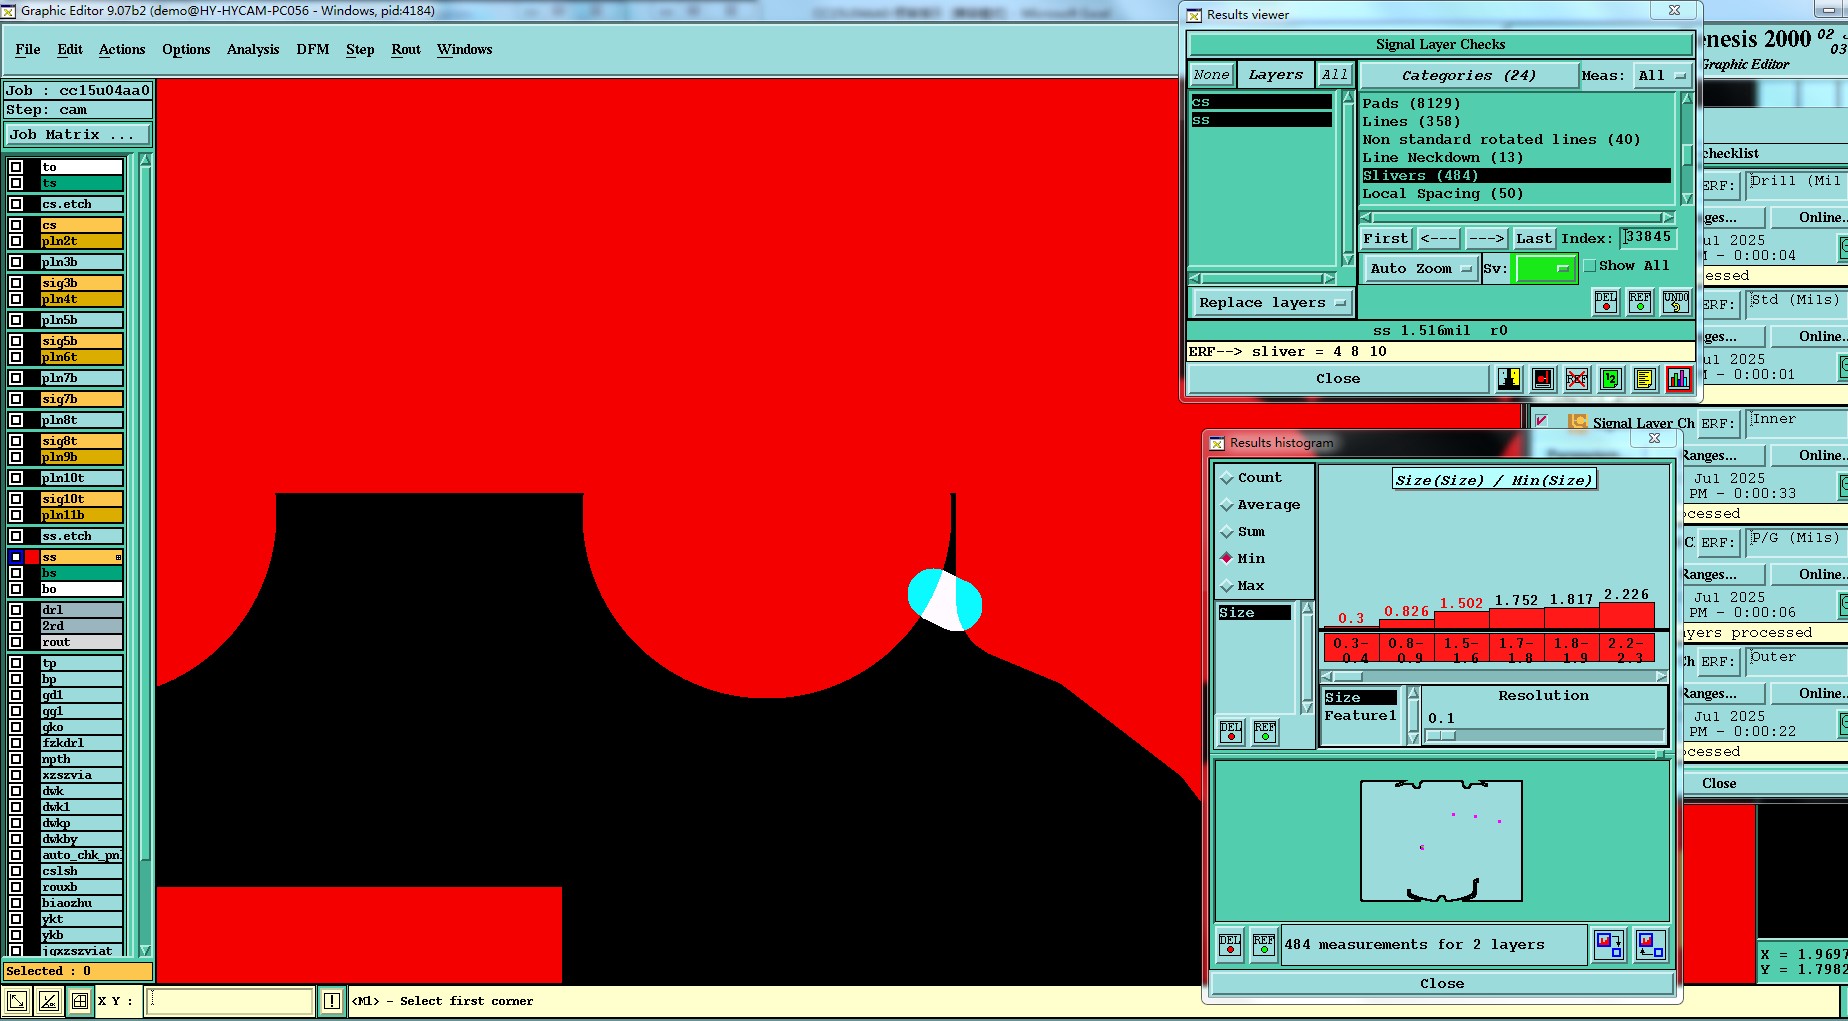Click the yellow-black silhouette icon in Results viewer
Viewport: 1848px width, 1021px height.
[x=1509, y=379]
